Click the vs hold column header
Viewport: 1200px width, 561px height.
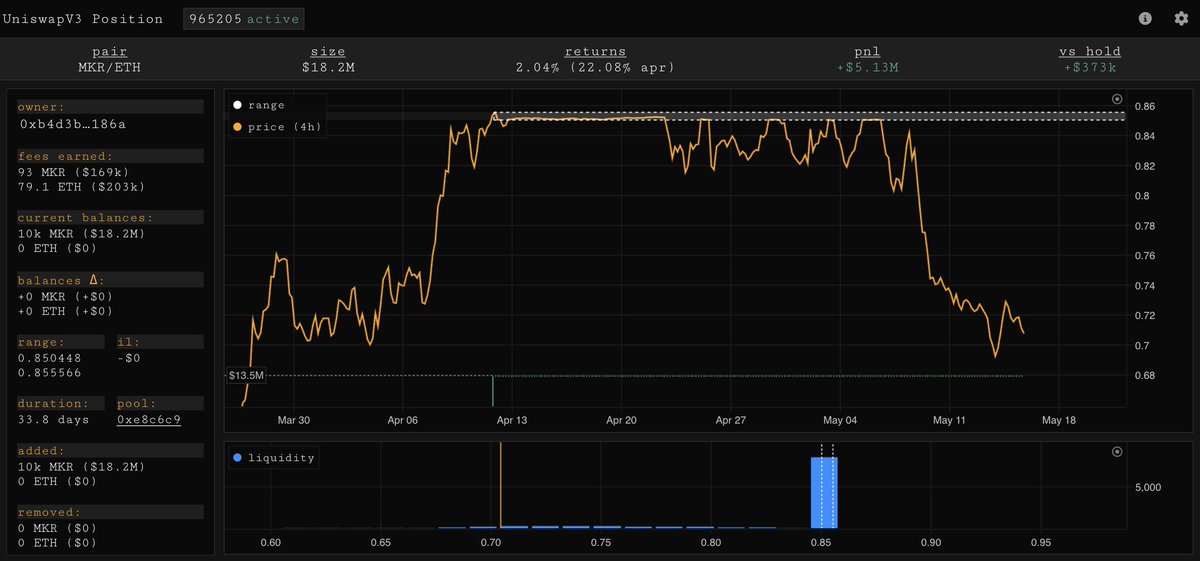point(1090,51)
